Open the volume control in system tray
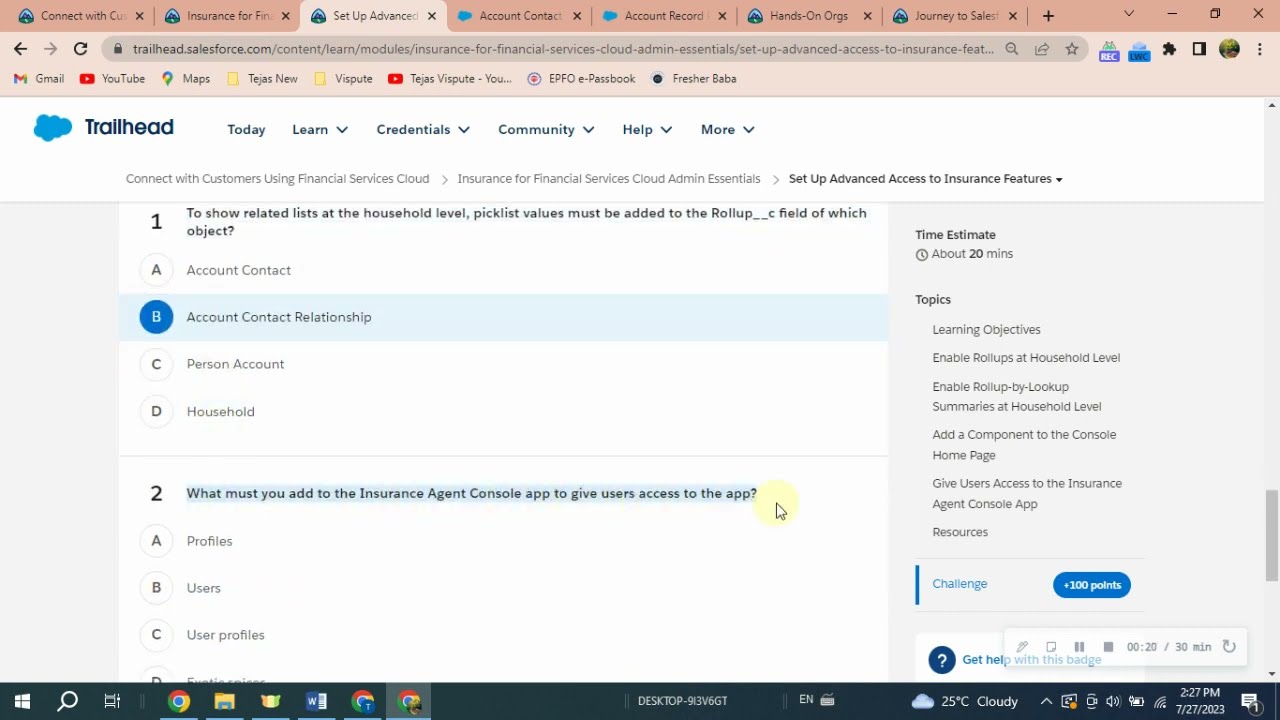 1113,701
